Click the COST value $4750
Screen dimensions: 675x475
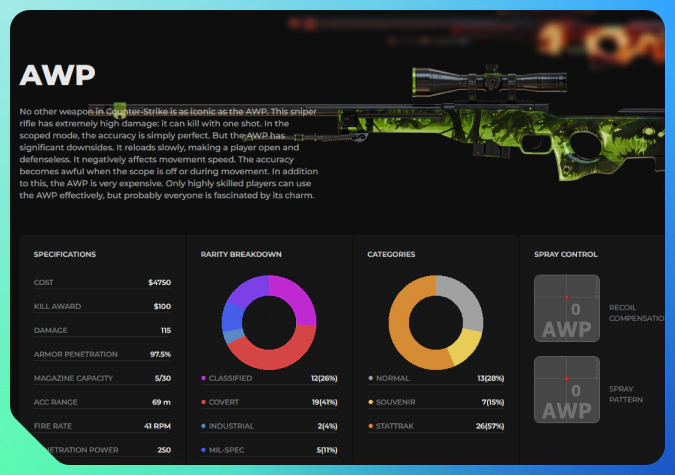(x=159, y=283)
